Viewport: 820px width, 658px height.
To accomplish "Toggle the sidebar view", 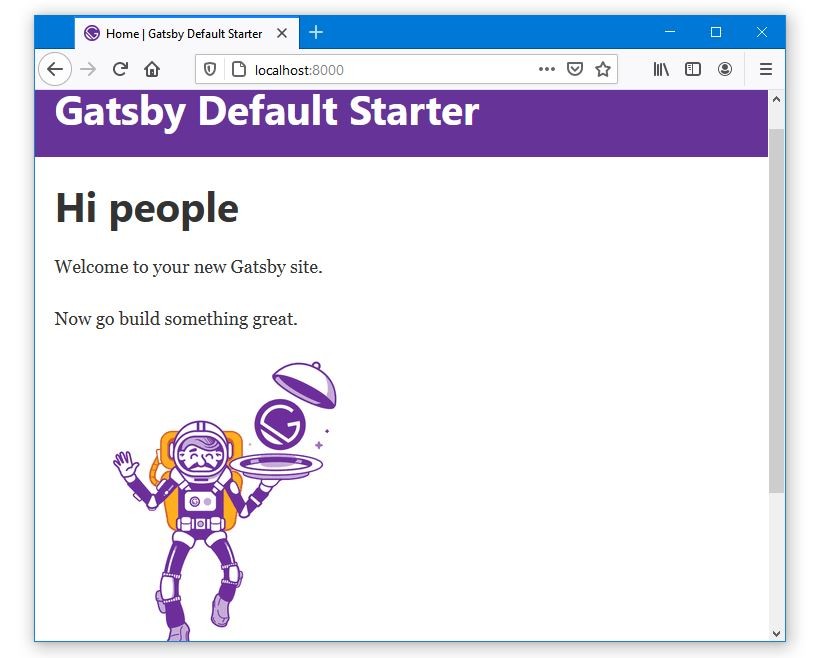I will 693,69.
